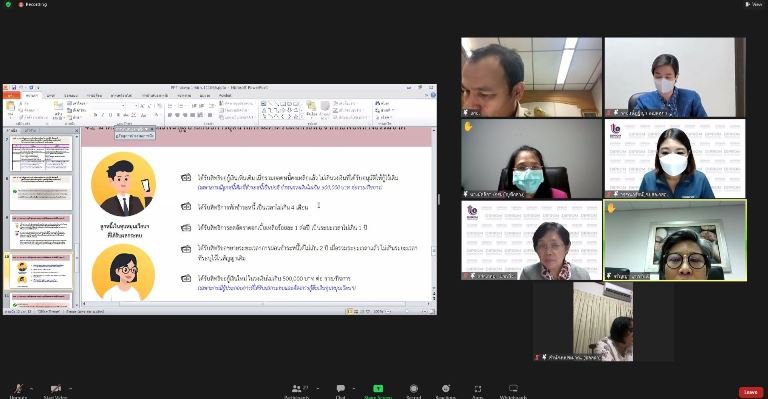Viewport: 768px width, 399px height.
Task: Select the bottom single participant video tile
Action: click(603, 322)
